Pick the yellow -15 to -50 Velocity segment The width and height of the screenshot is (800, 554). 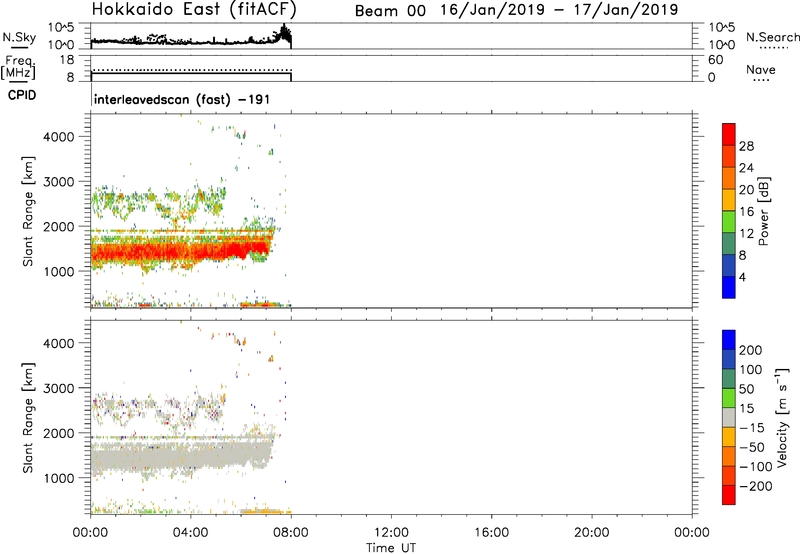(729, 437)
